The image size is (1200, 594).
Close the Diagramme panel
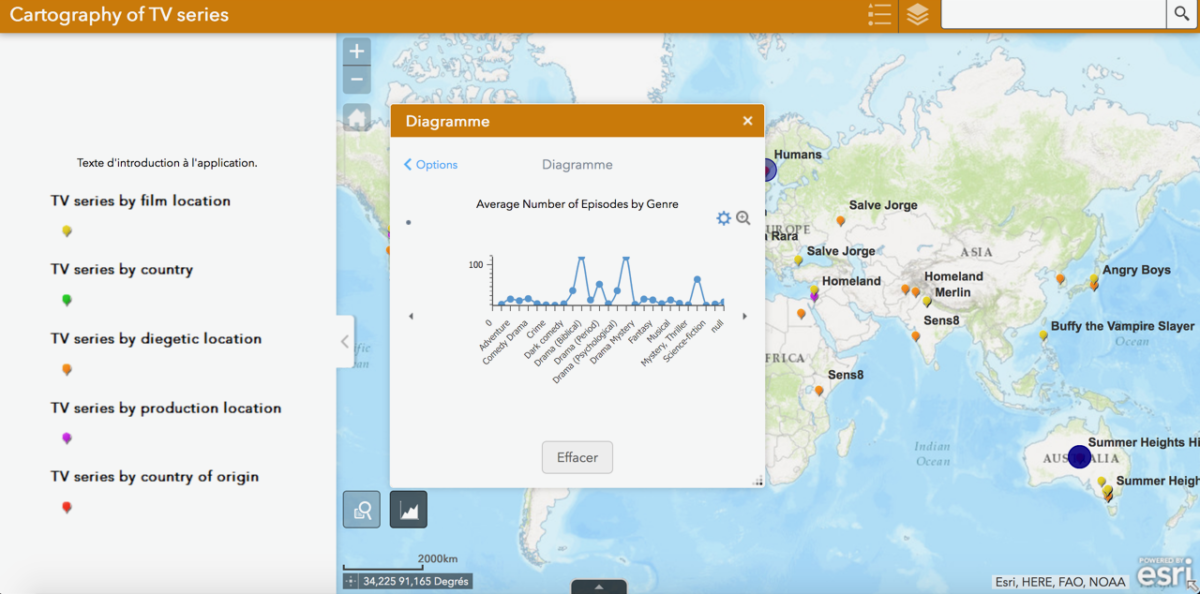point(747,121)
